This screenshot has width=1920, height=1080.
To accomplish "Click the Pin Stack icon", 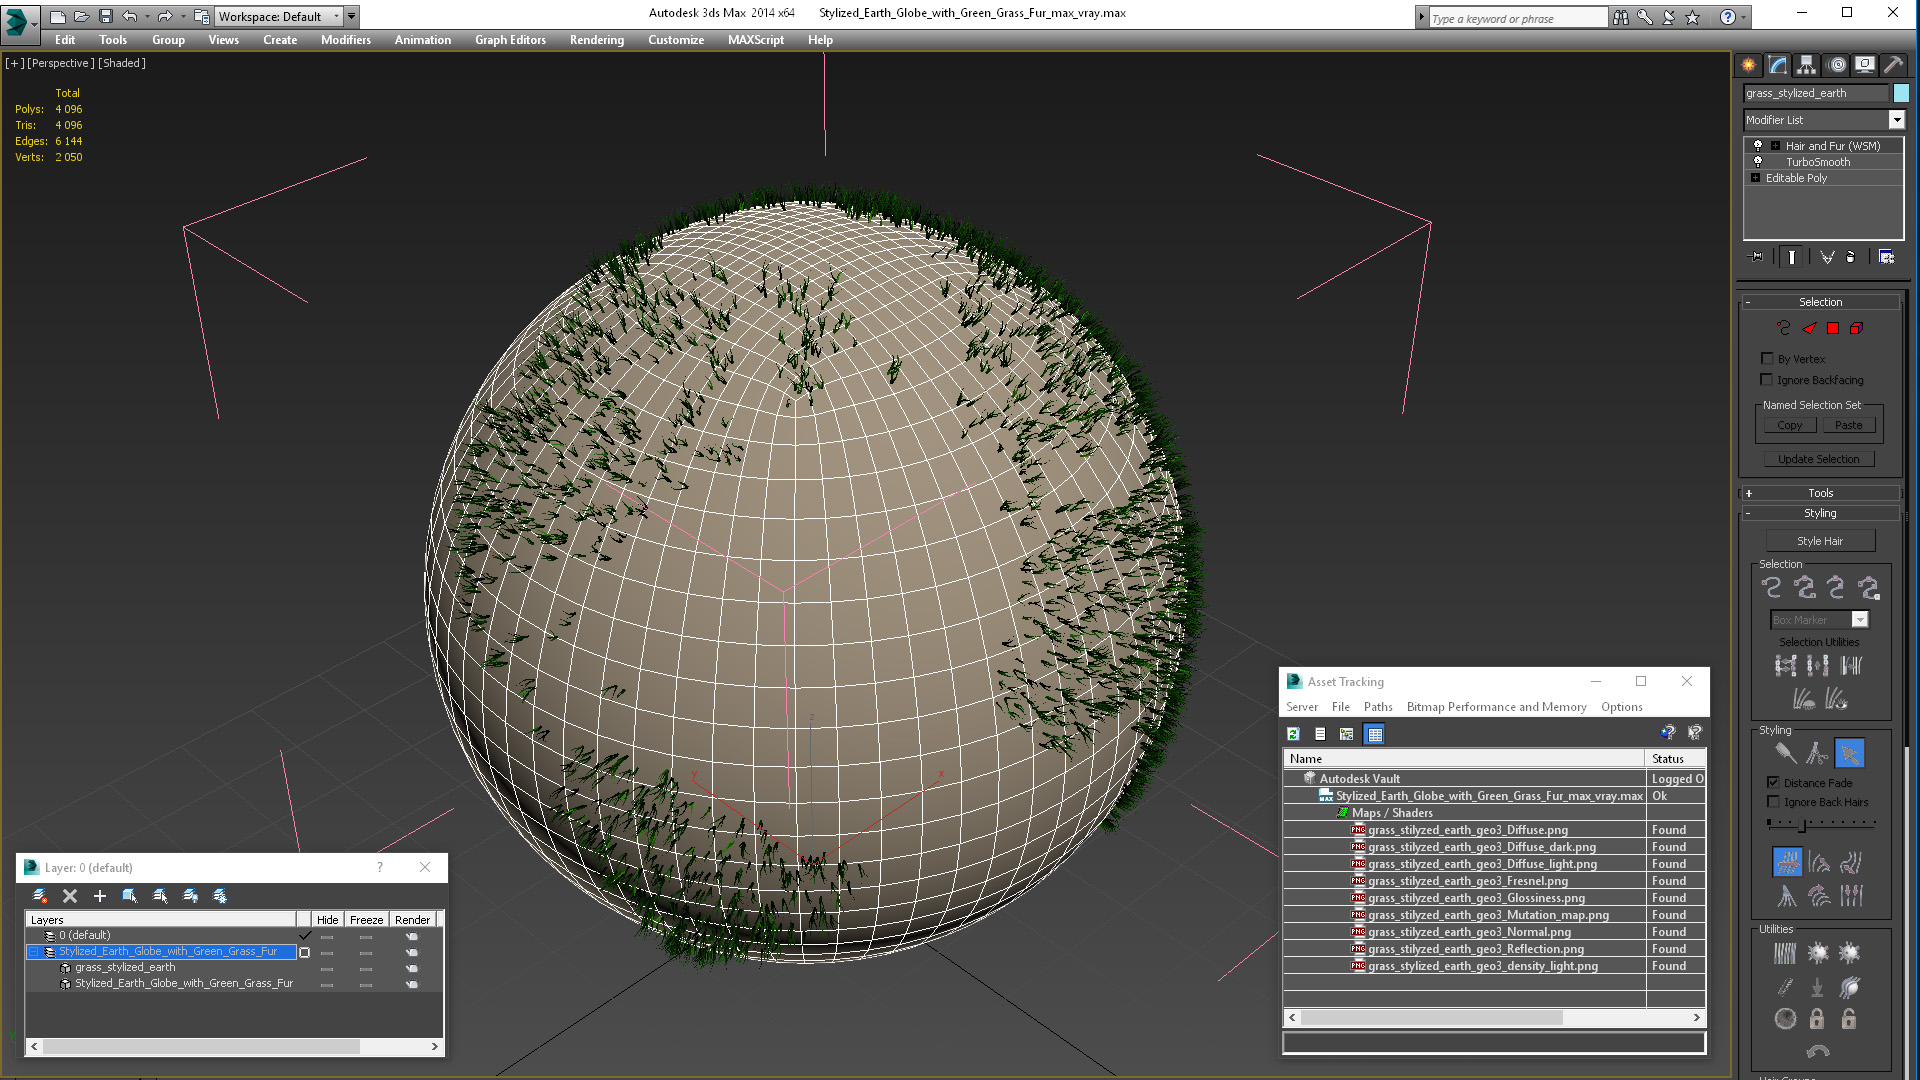I will tap(1757, 257).
